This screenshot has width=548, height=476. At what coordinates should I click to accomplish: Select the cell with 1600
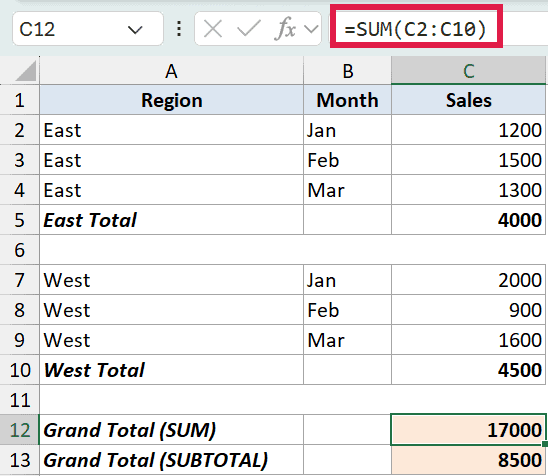pos(468,340)
